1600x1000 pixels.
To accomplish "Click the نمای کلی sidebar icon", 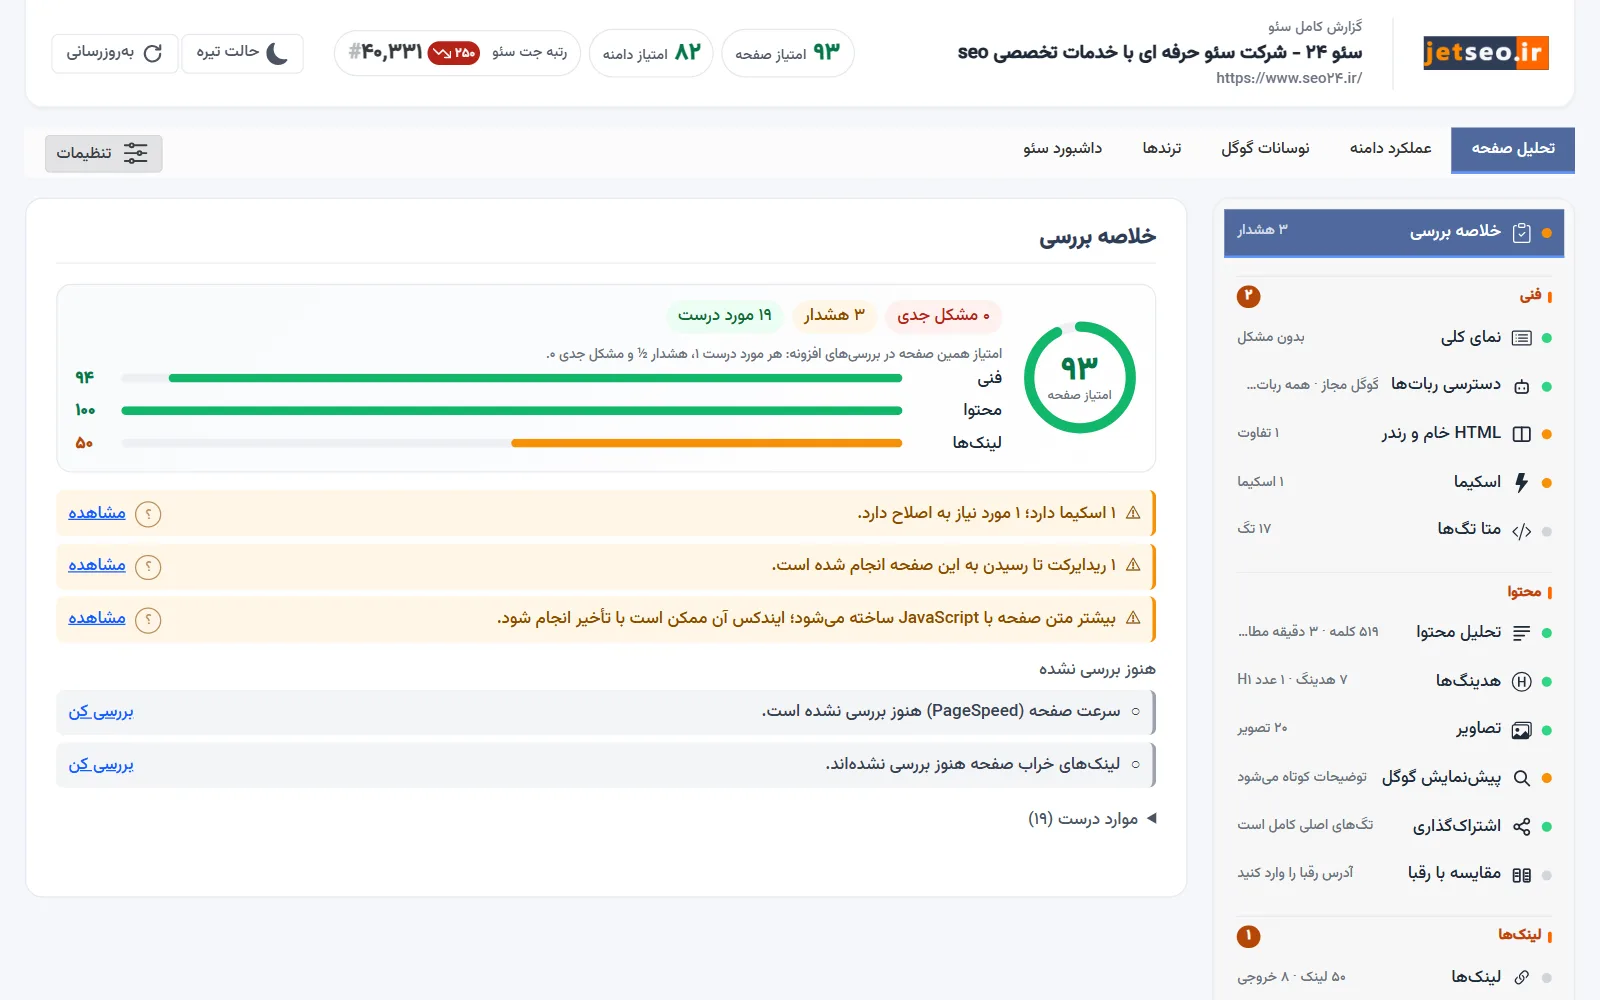I will [x=1521, y=338].
